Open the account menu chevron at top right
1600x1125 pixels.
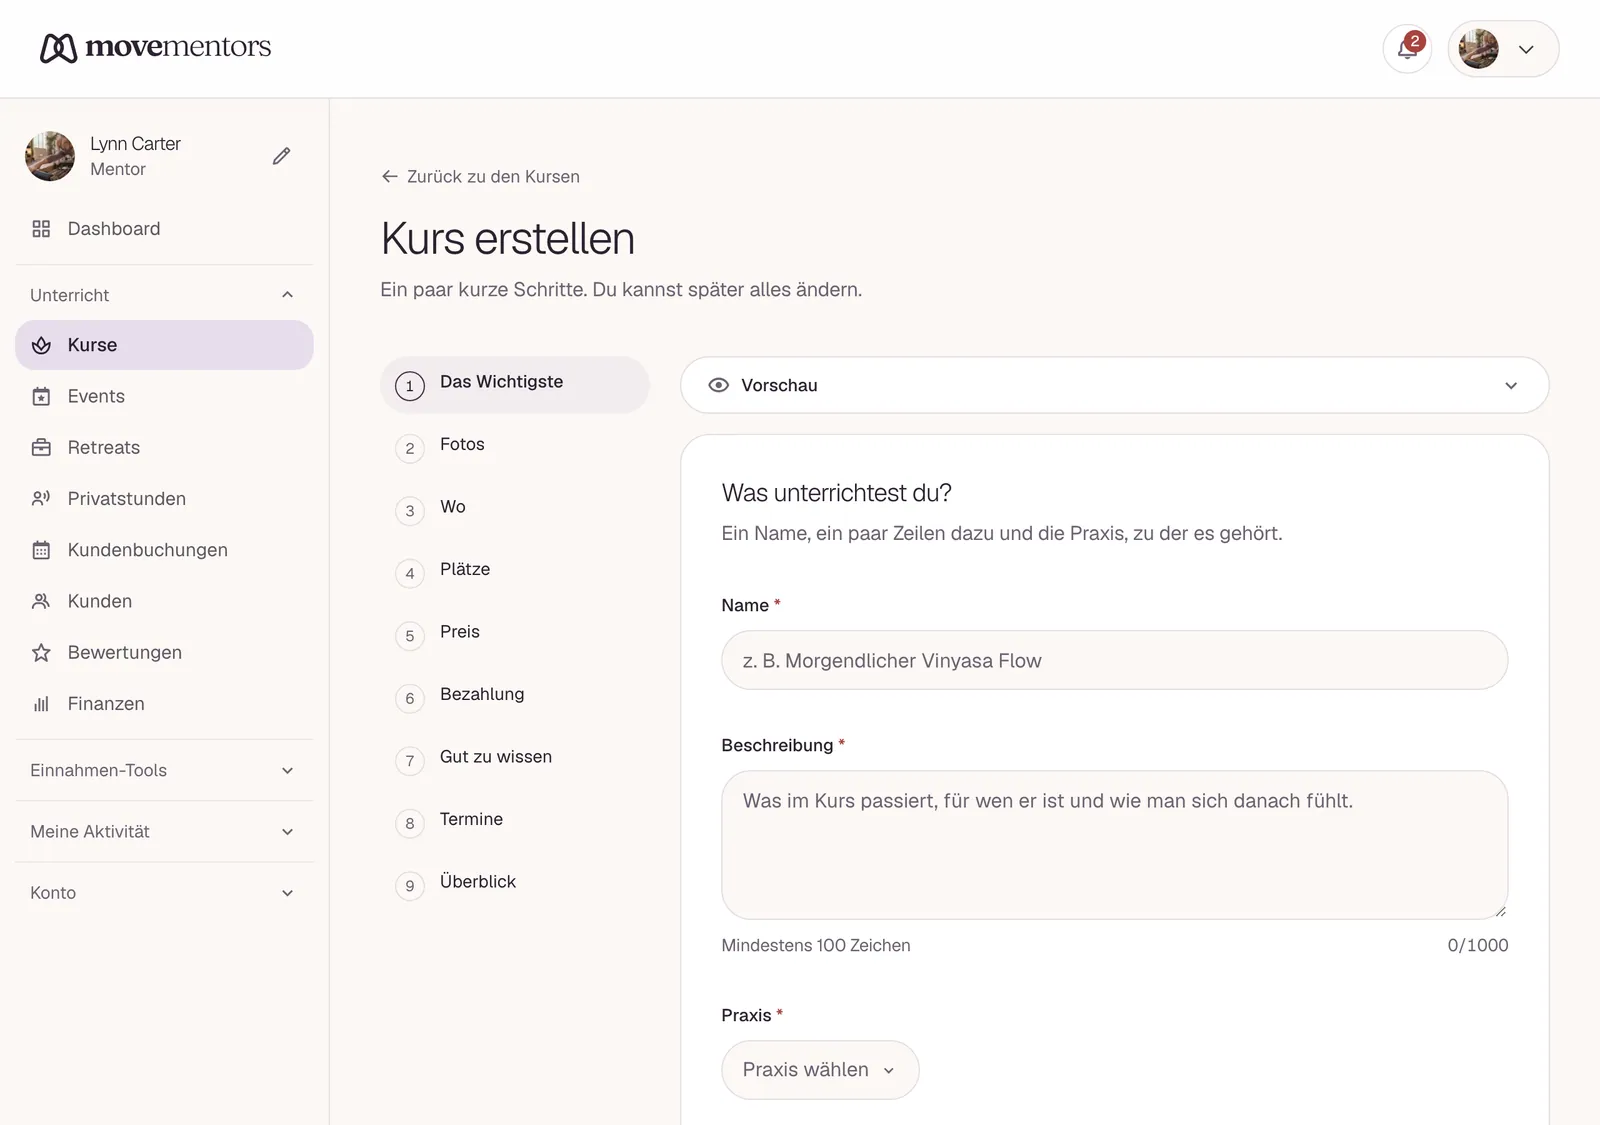click(1526, 49)
